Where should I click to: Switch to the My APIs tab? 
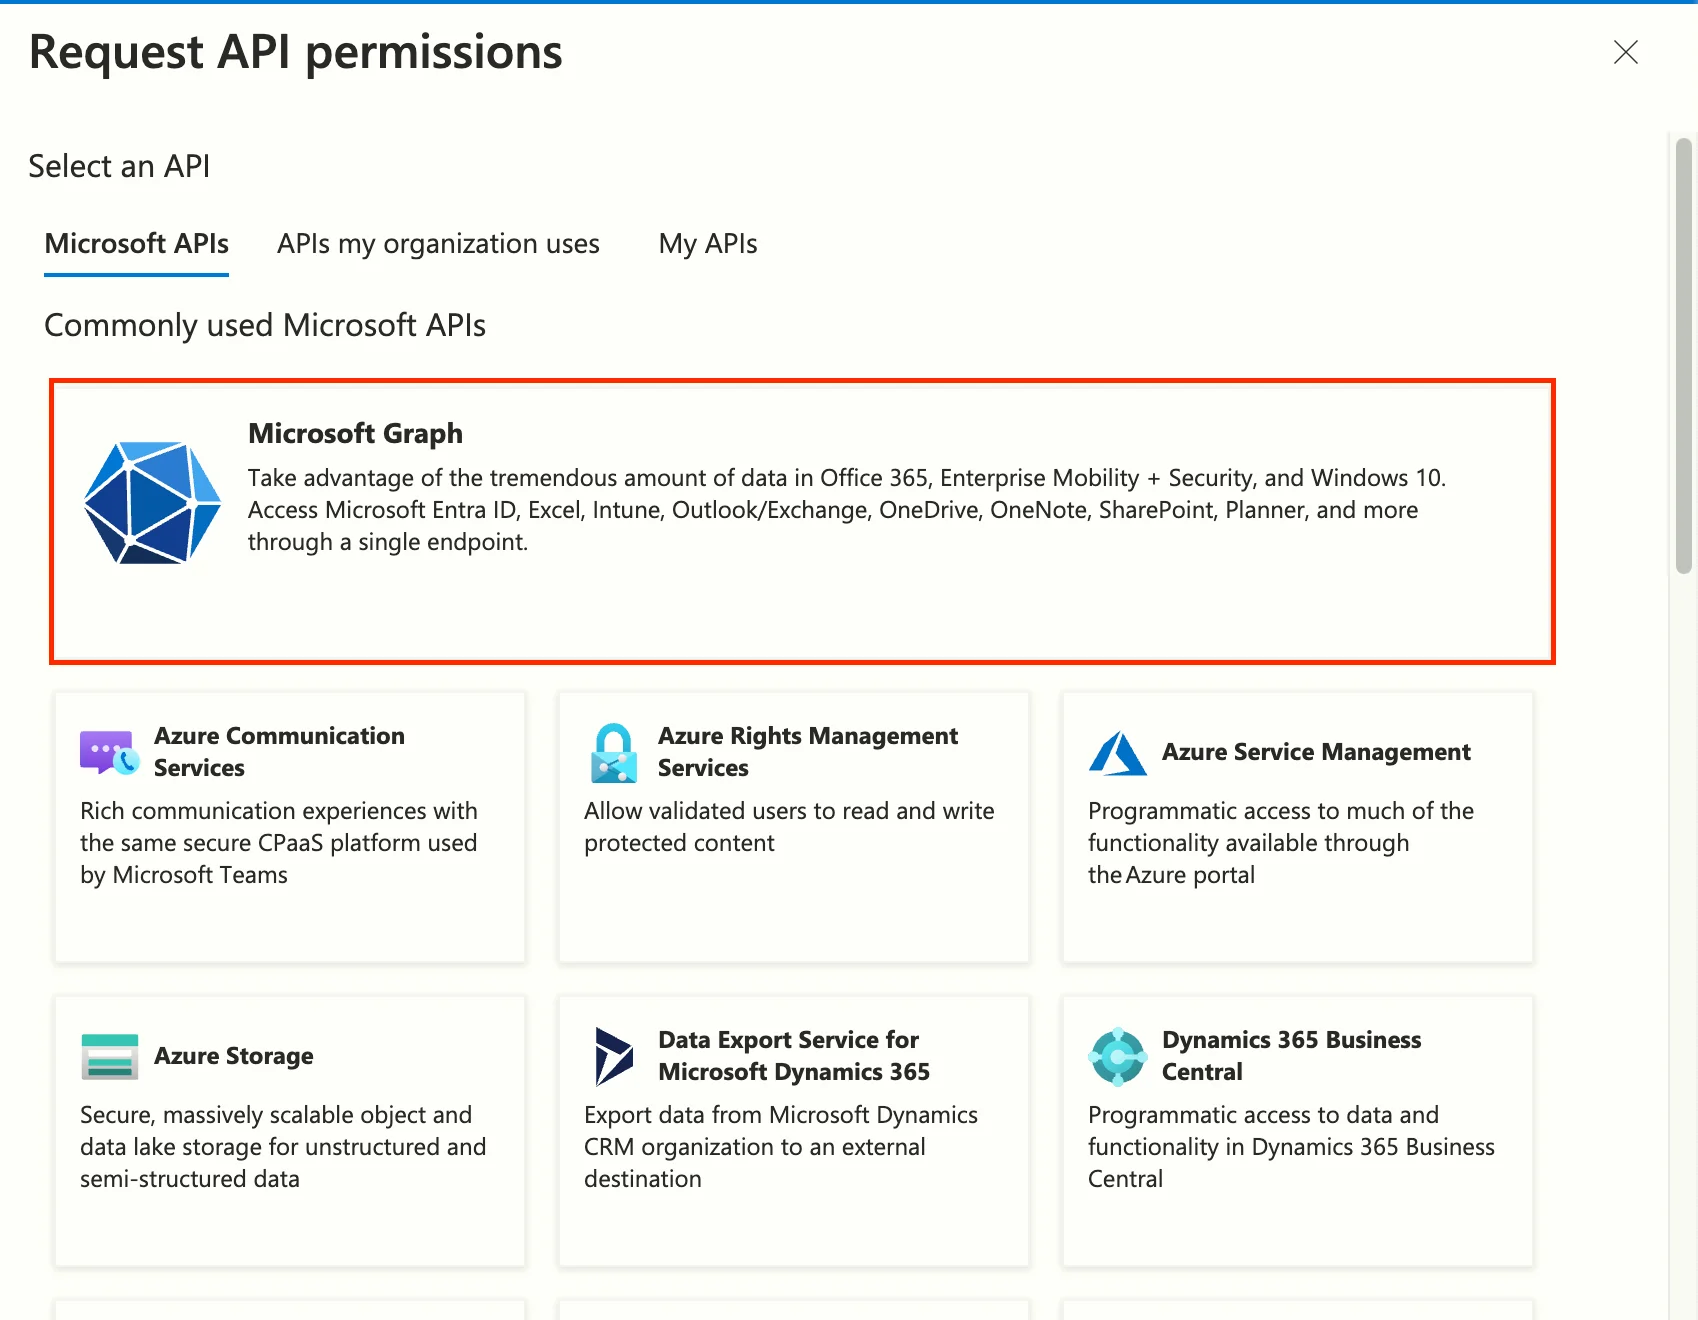pos(707,243)
